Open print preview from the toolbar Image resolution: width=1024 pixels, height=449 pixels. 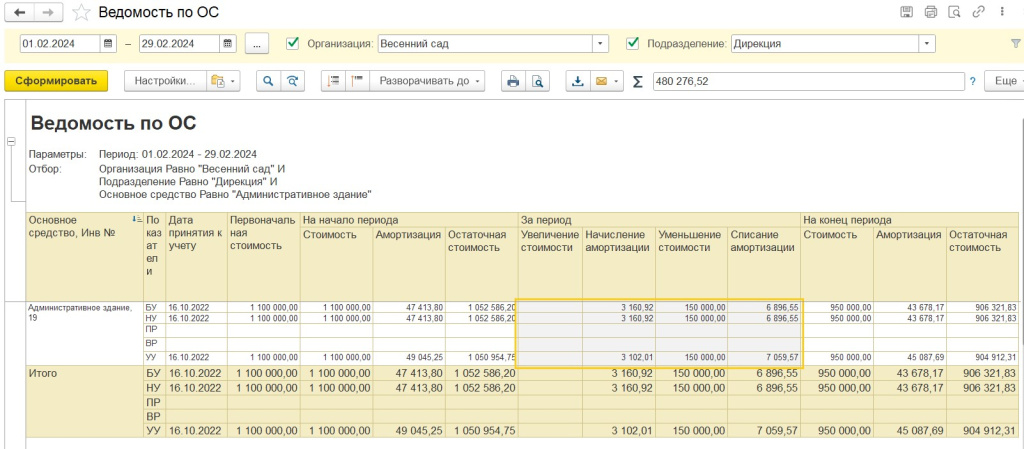point(537,81)
